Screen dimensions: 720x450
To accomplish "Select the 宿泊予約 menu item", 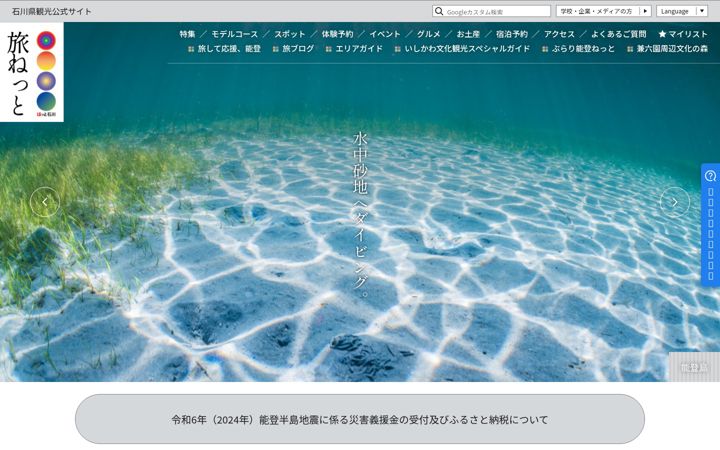I will (512, 34).
